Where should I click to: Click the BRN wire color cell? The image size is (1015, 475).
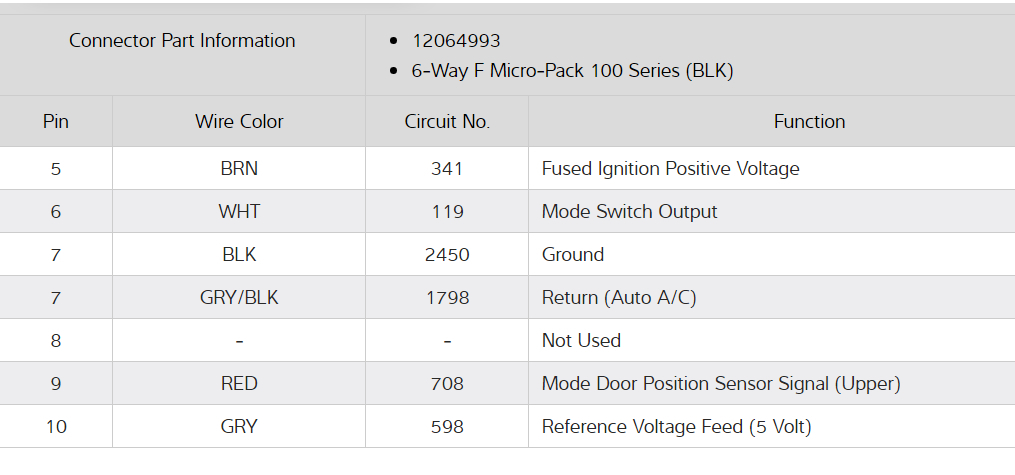(239, 169)
